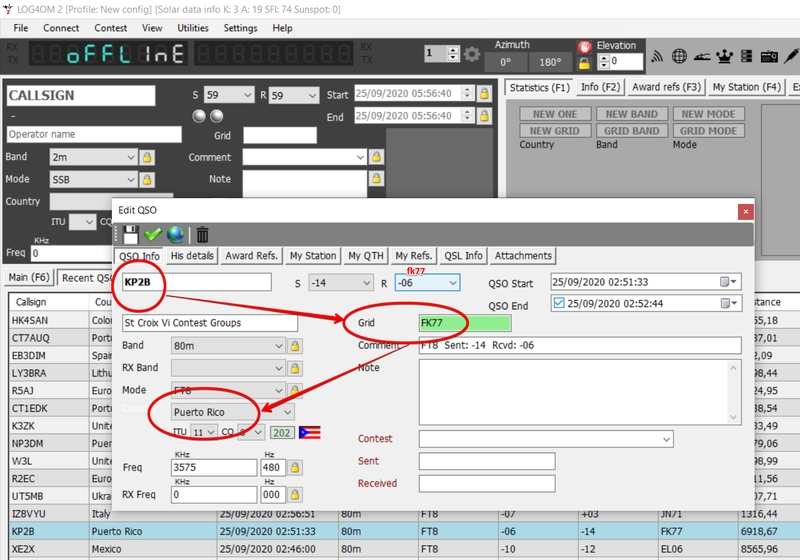Increase the Elevation stepper value
Image resolution: width=800 pixels, height=560 pixels.
pyautogui.click(x=604, y=58)
